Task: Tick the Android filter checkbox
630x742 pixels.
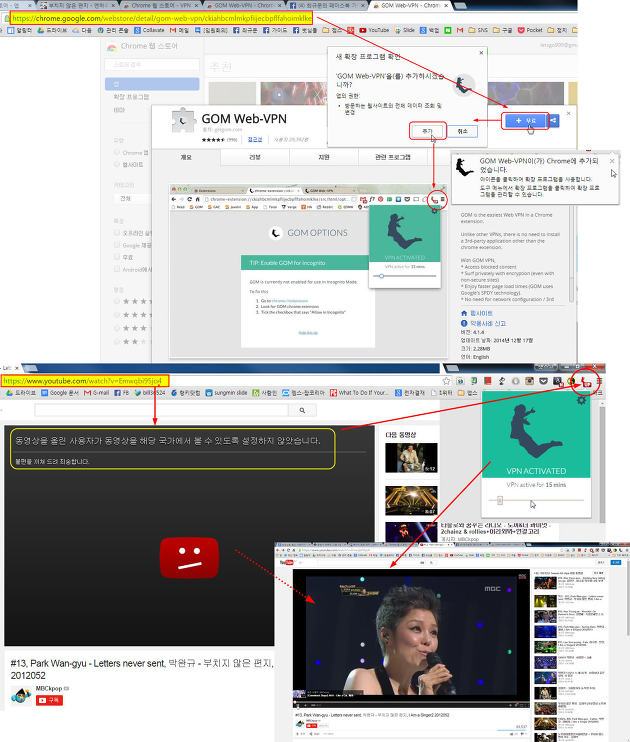Action: (x=117, y=269)
